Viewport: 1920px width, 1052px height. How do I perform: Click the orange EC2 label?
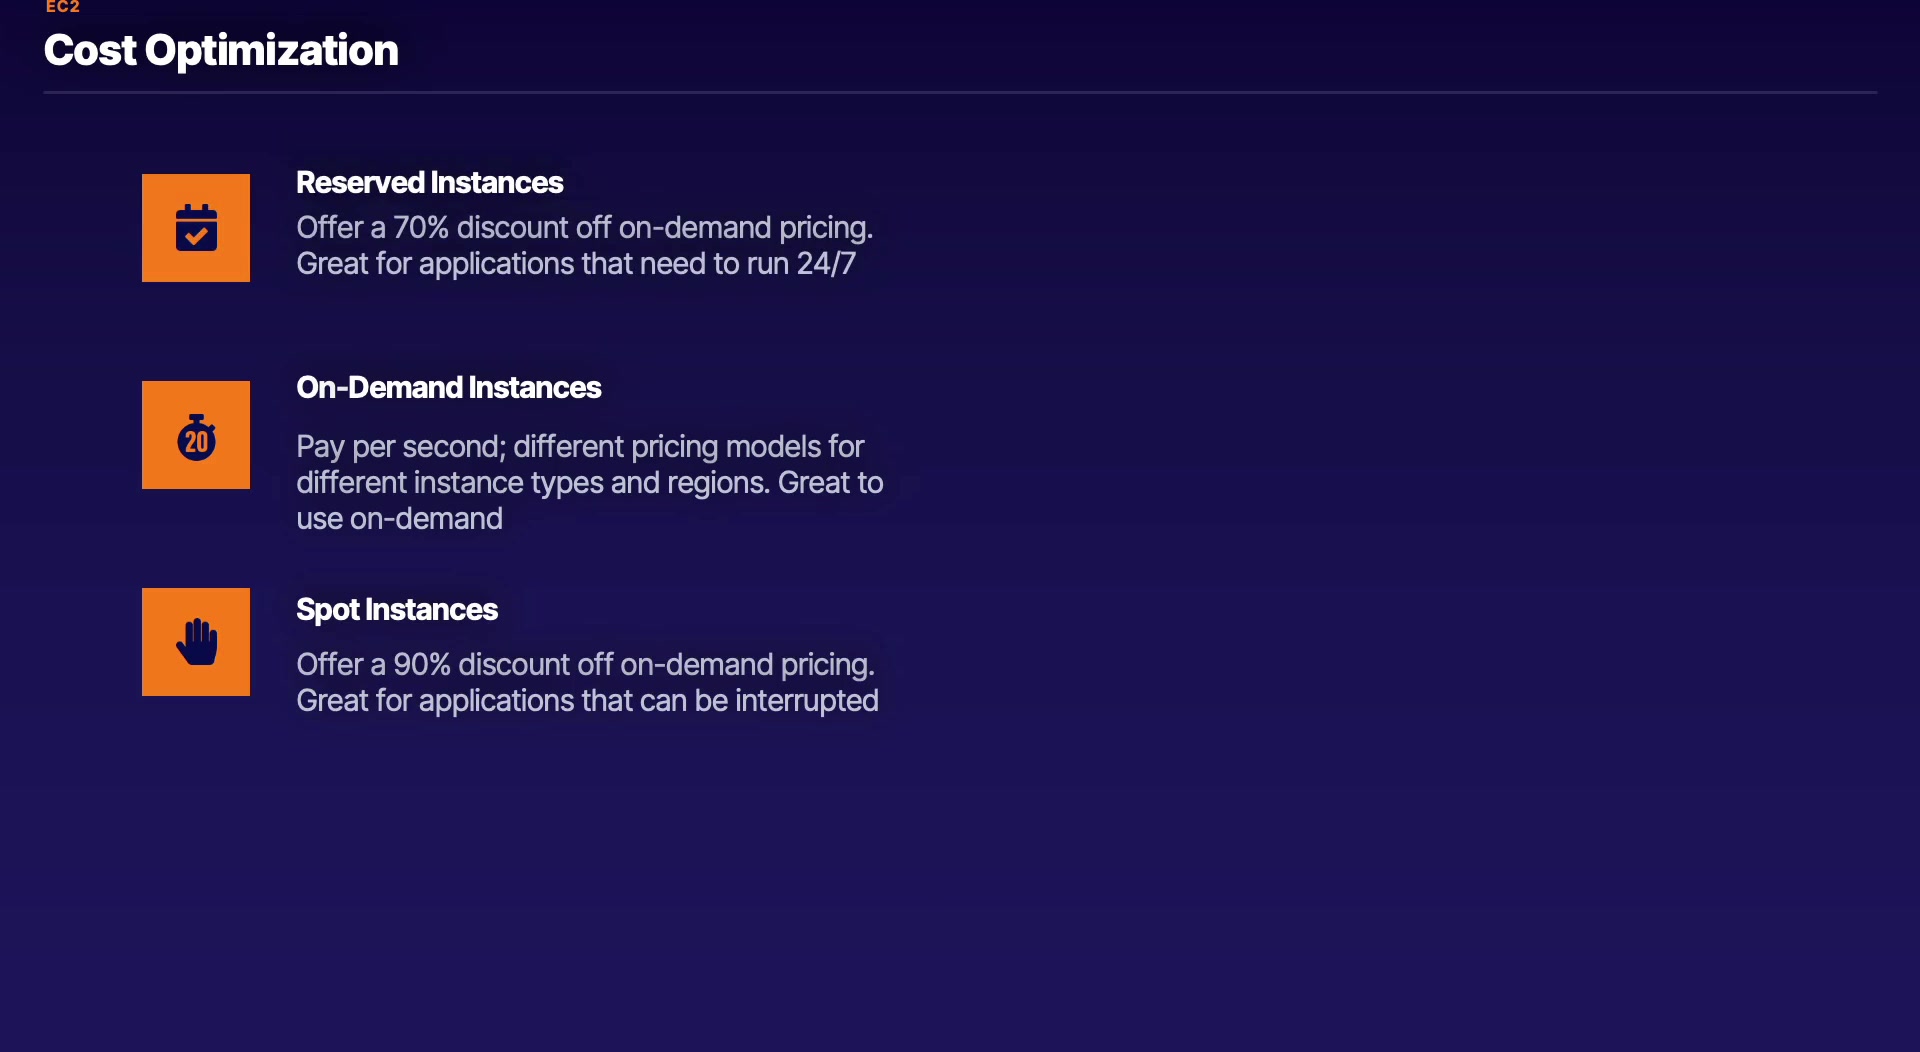point(62,7)
